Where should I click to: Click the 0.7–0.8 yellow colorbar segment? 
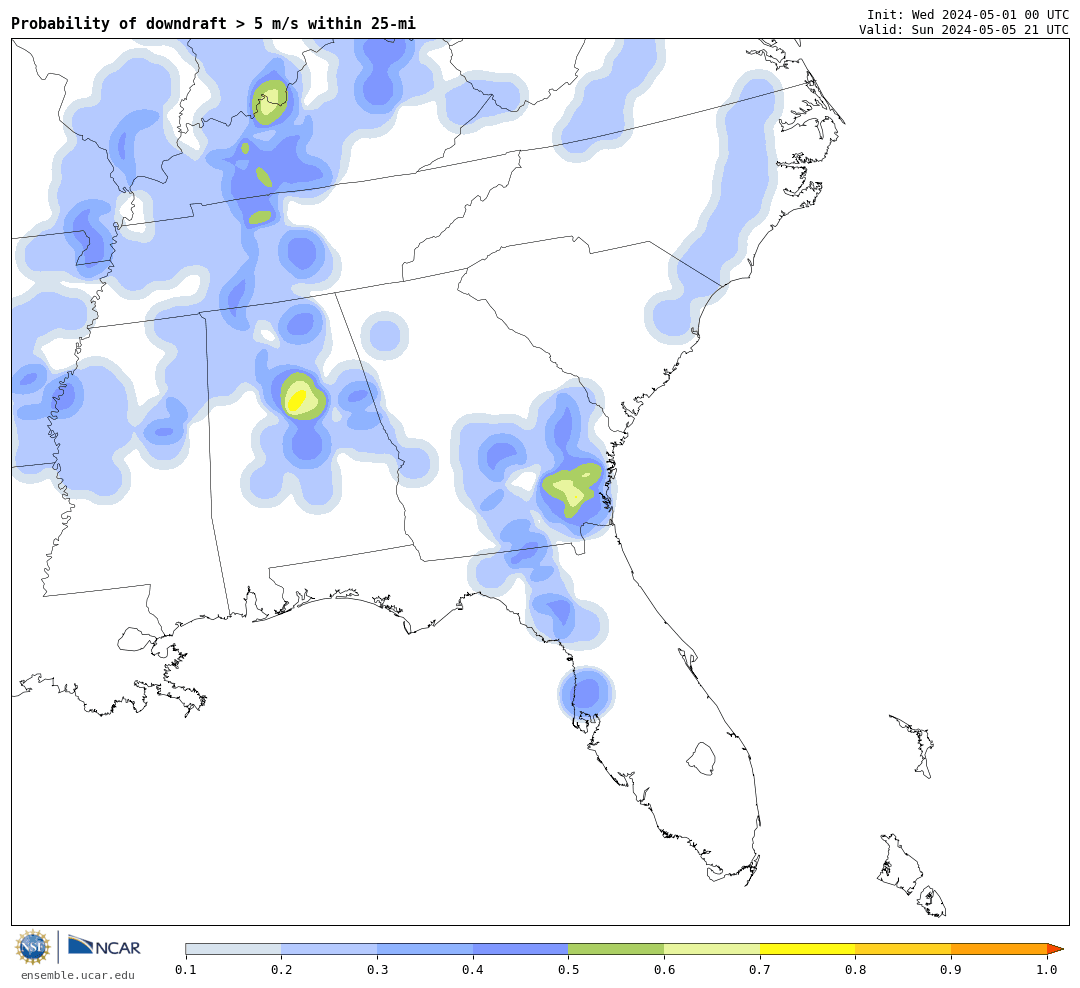[808, 949]
